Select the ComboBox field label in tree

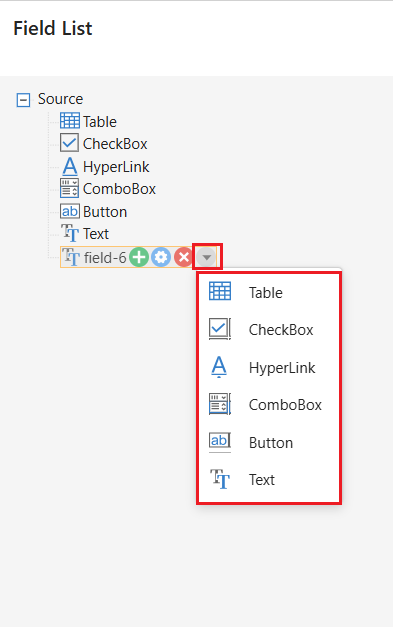(x=119, y=189)
